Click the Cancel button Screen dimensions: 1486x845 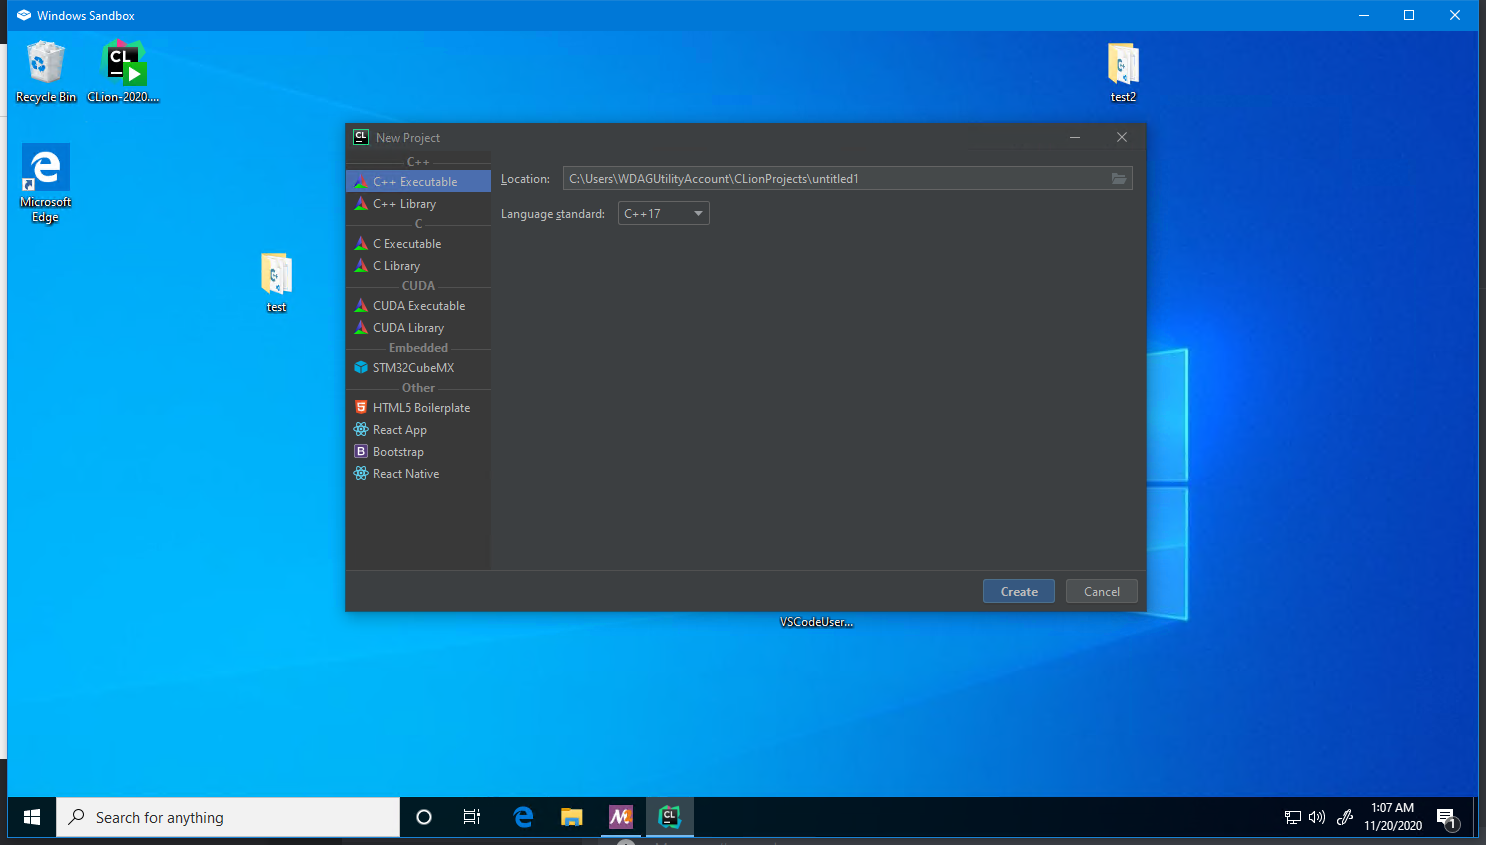tap(1102, 592)
